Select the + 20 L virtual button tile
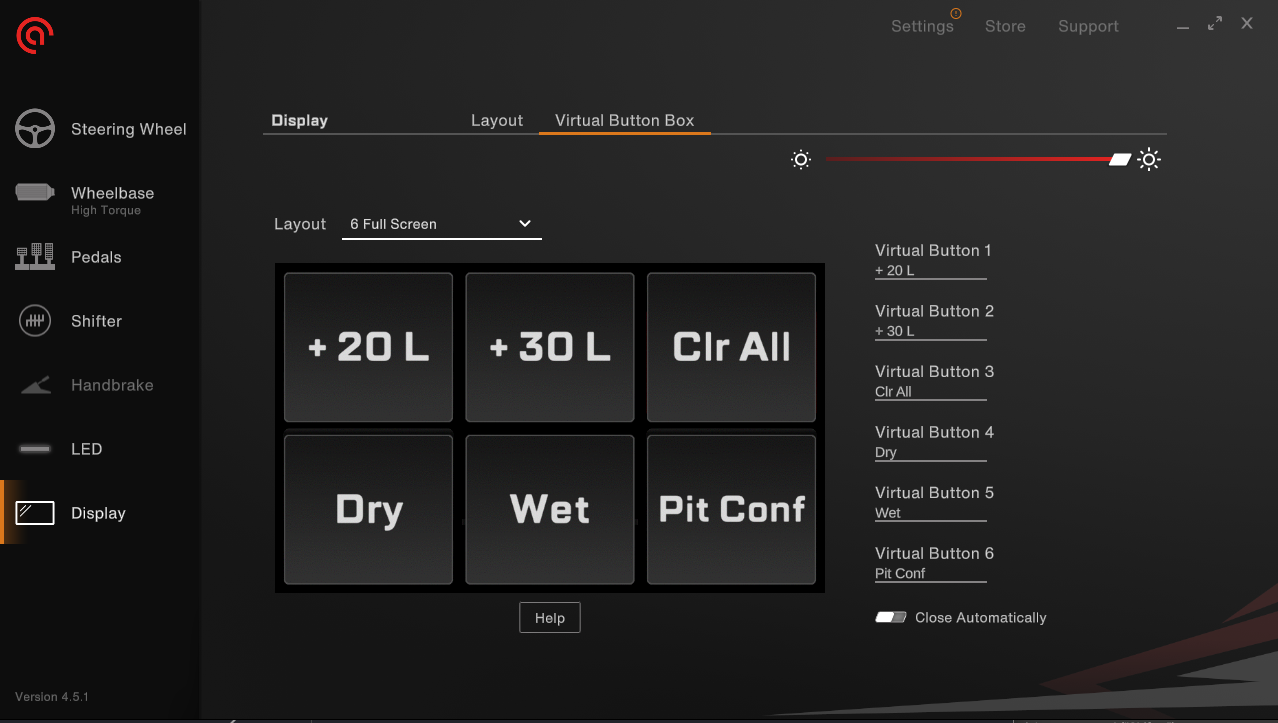The width and height of the screenshot is (1278, 723). (x=368, y=347)
